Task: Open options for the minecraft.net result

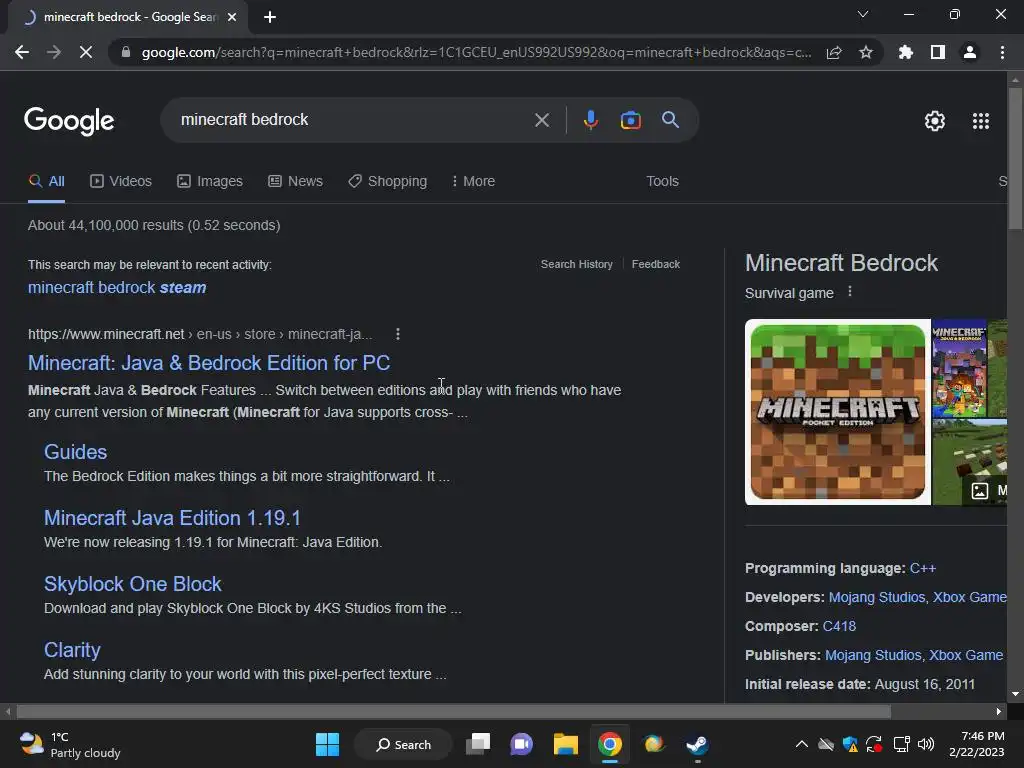Action: tap(398, 334)
